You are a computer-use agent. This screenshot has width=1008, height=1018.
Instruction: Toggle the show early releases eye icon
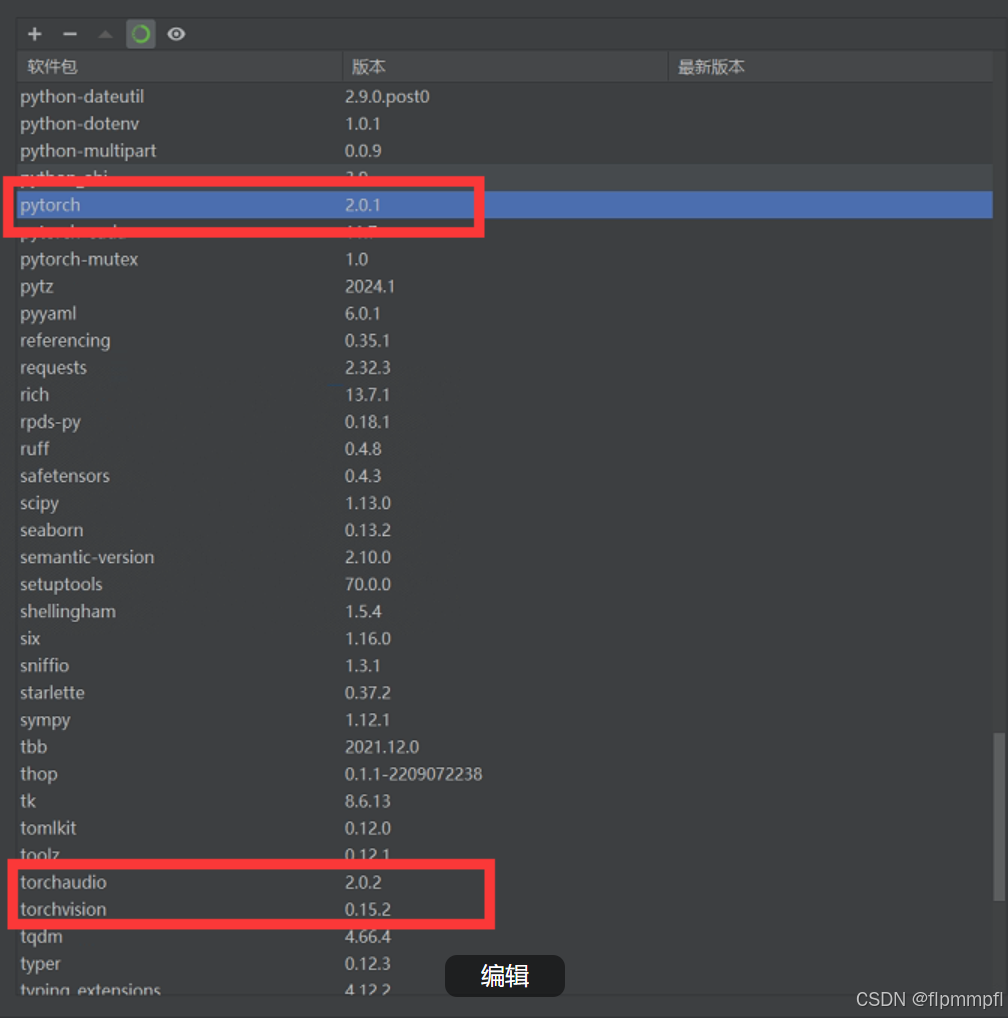point(176,34)
